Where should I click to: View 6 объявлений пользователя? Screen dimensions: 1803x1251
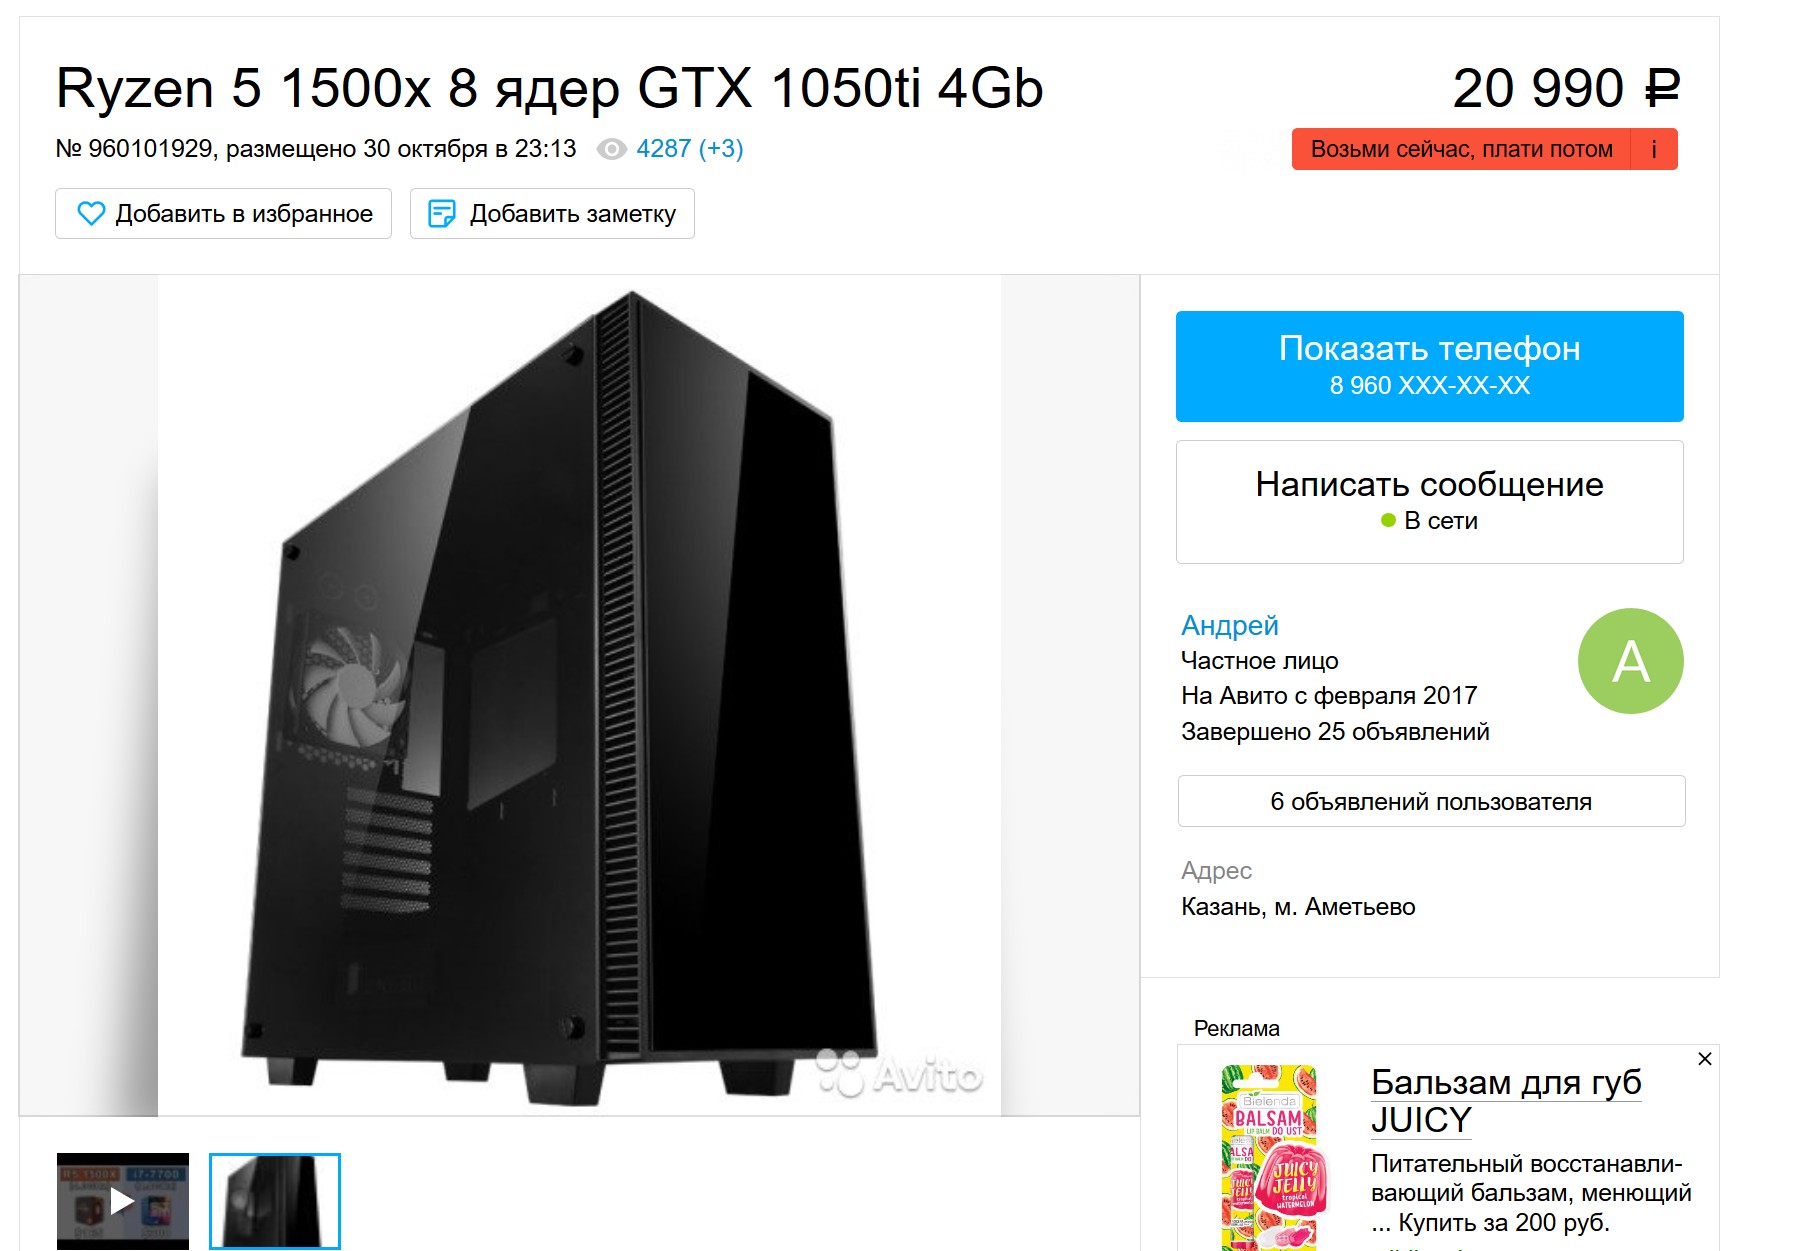point(1431,801)
